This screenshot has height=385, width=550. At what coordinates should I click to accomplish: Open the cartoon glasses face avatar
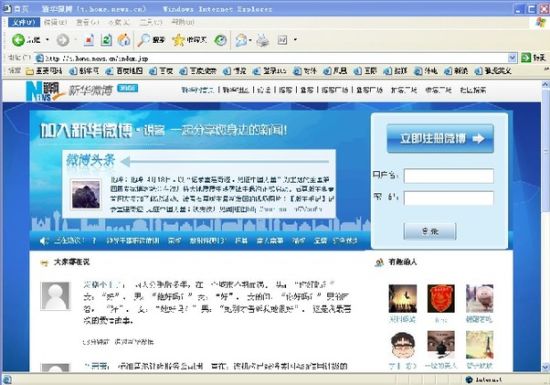pos(403,345)
